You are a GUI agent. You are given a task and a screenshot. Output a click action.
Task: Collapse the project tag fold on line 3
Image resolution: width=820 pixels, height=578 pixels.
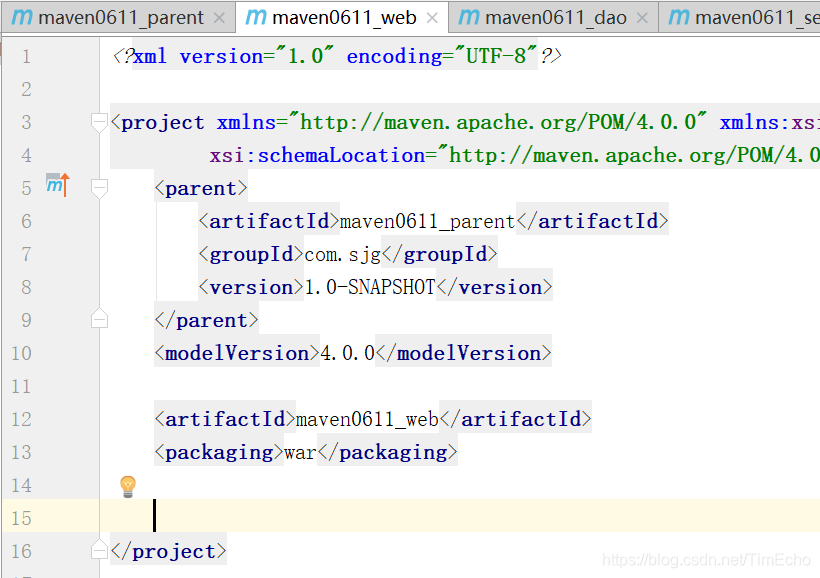(99, 122)
